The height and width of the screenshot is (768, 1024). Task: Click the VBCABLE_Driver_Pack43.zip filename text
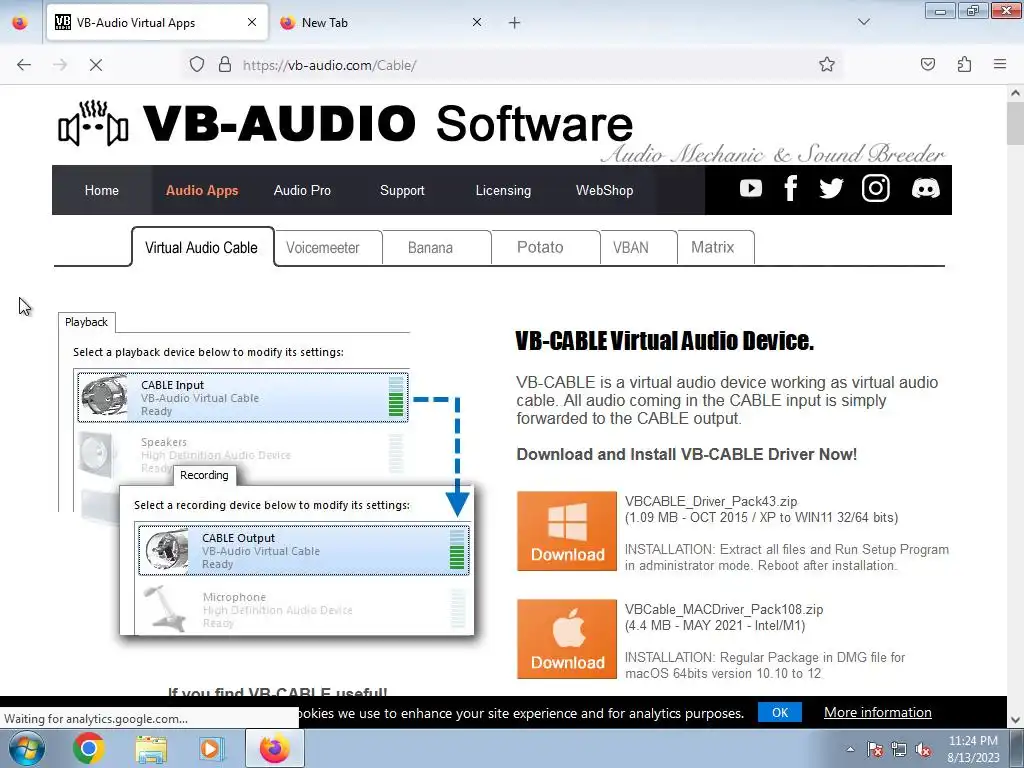tap(711, 502)
